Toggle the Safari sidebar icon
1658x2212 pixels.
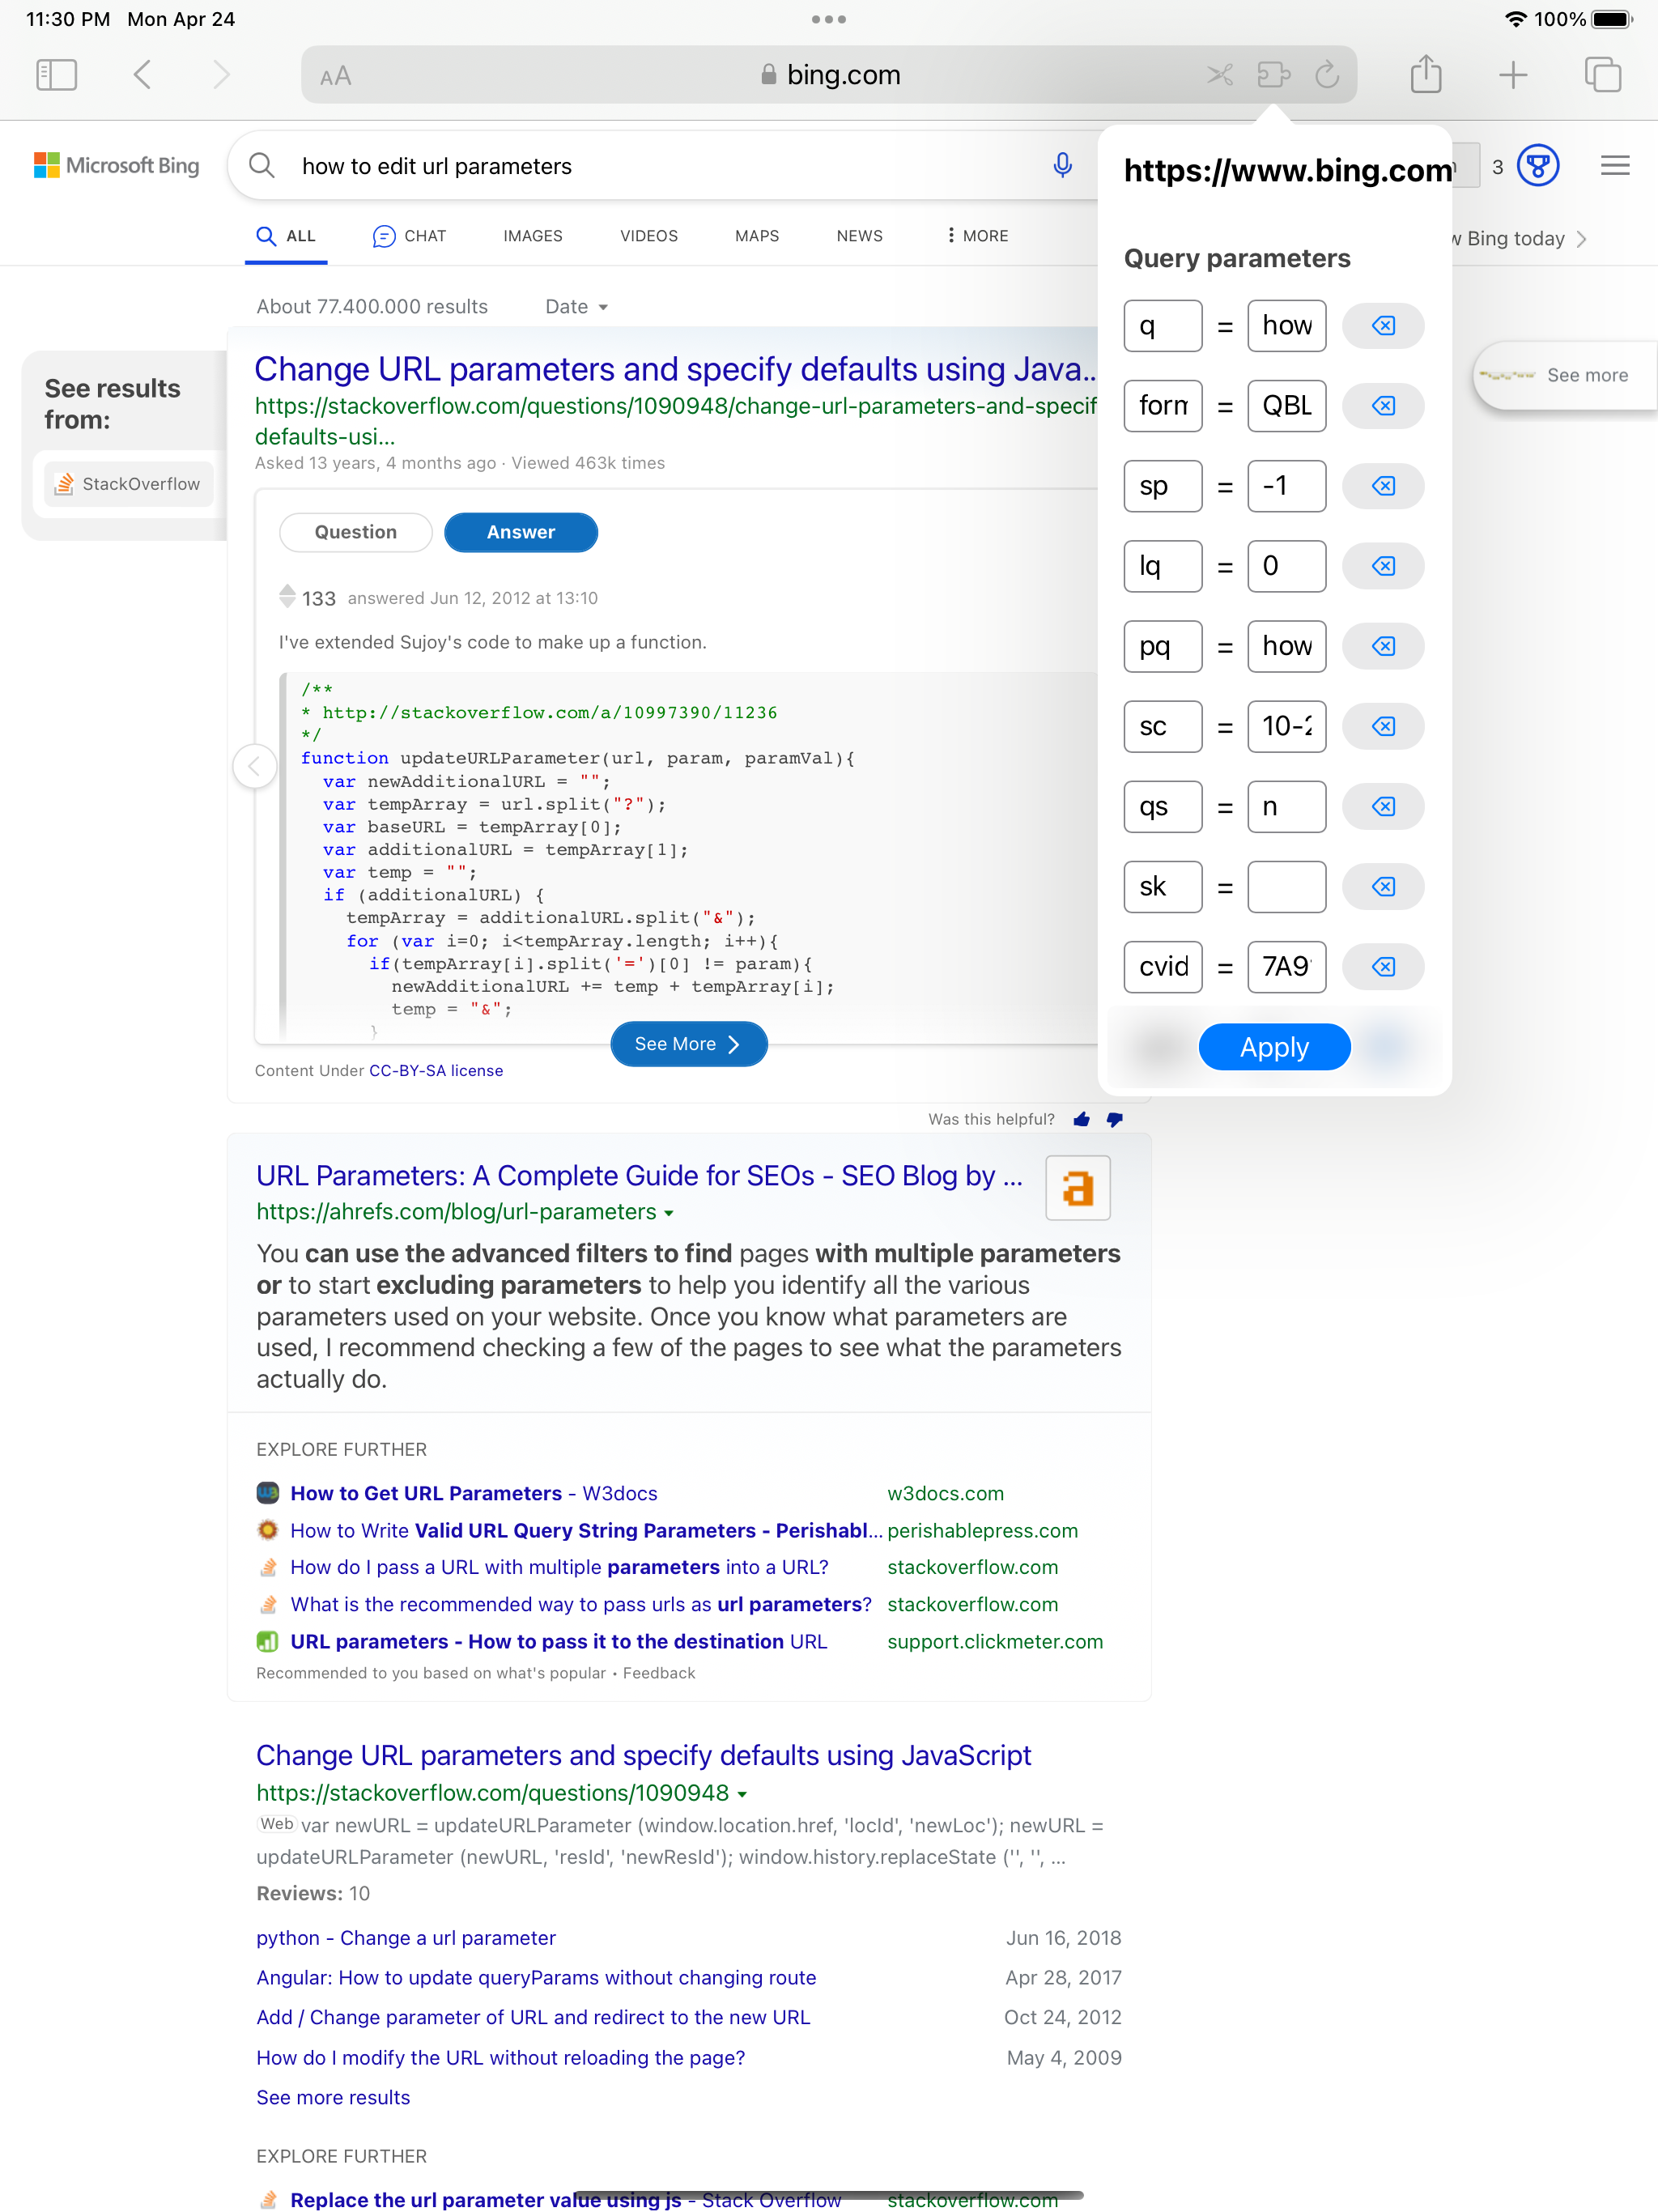point(56,75)
